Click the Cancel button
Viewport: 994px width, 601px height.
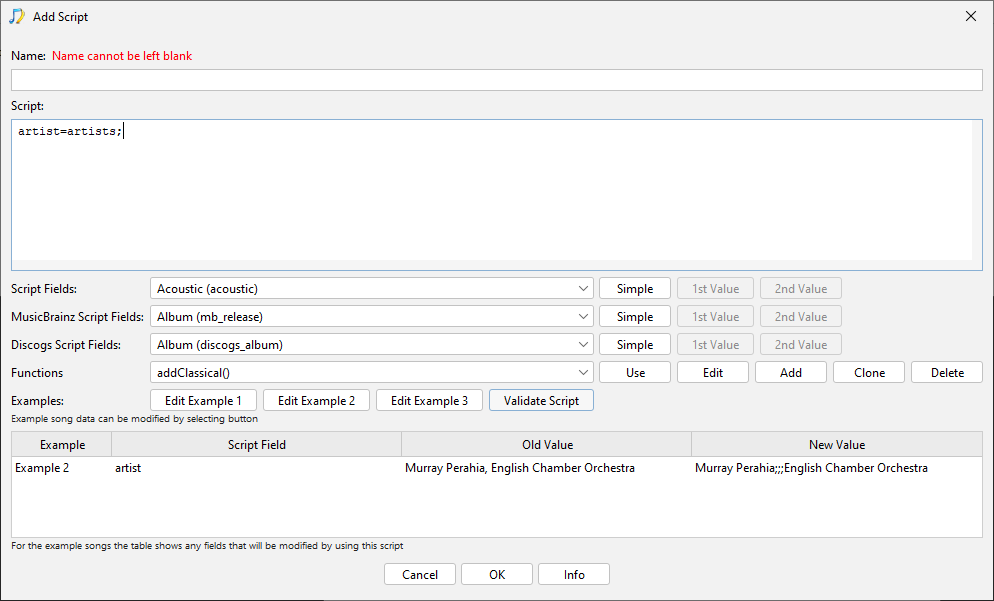(x=420, y=574)
